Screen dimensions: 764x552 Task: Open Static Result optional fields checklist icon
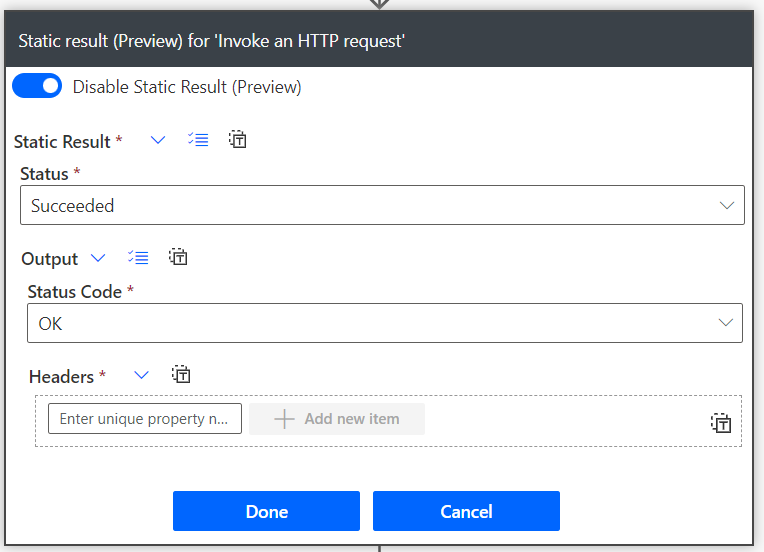(198, 140)
